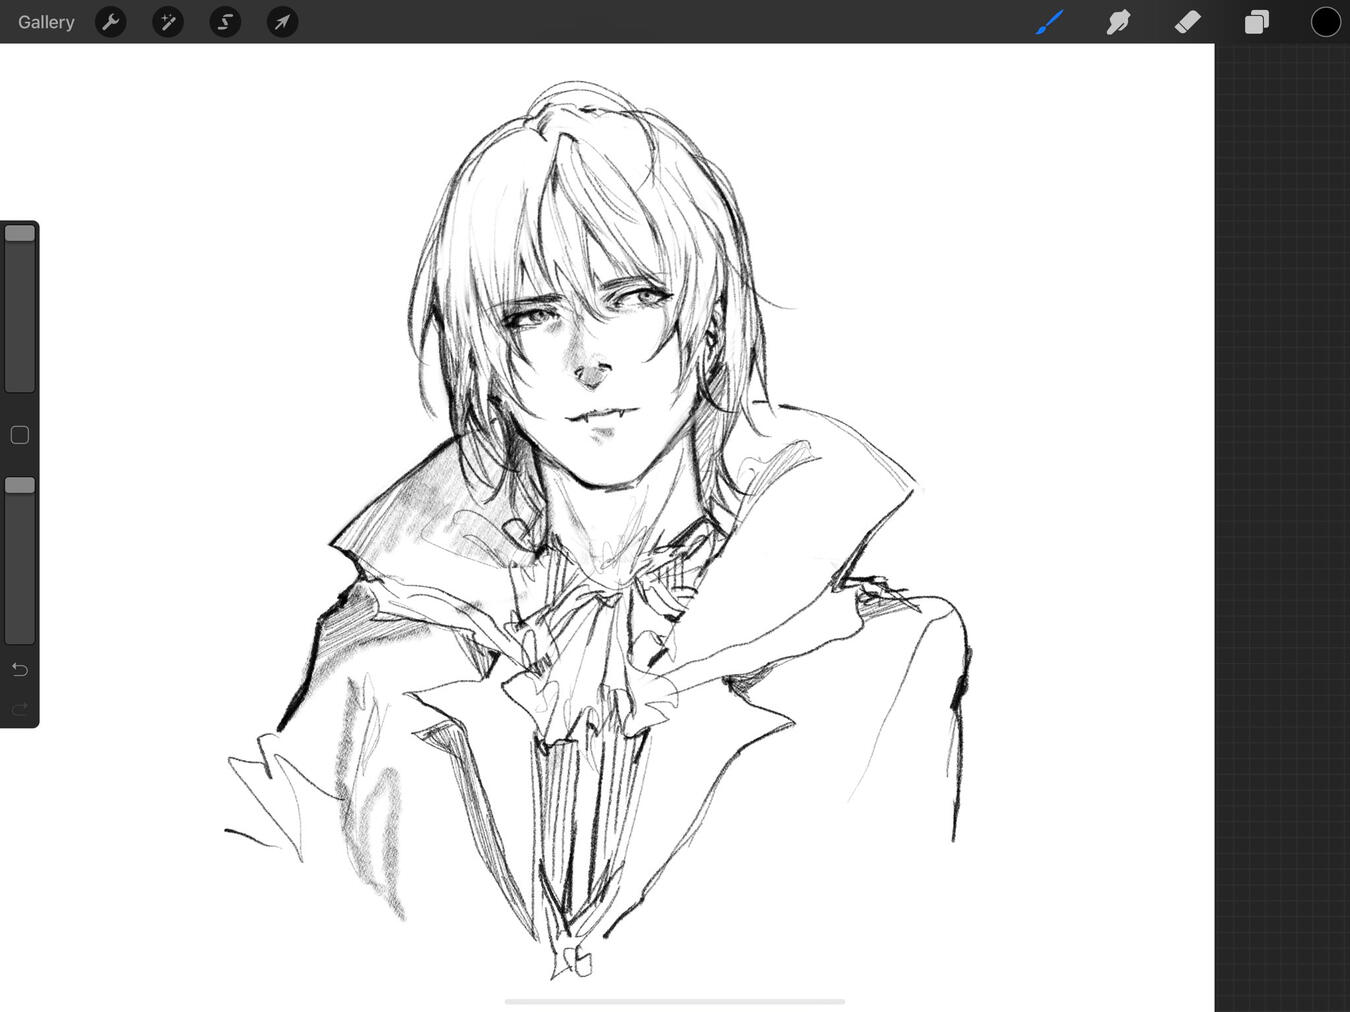Tap the square Modify button in sidebar
The width and height of the screenshot is (1350, 1012).
20,435
